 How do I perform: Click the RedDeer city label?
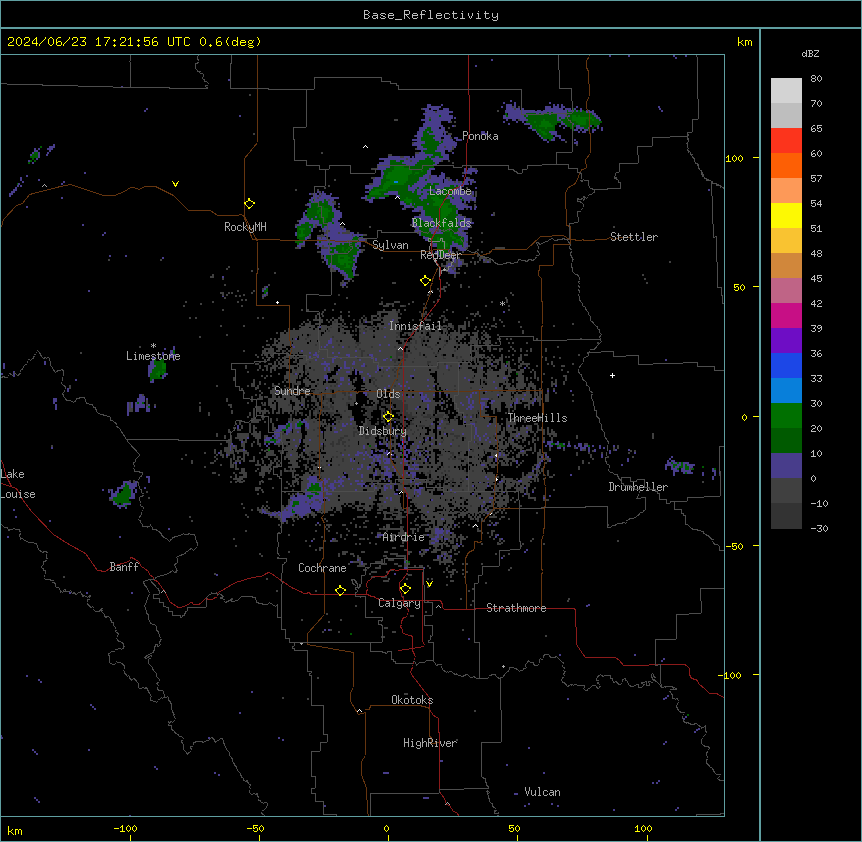441,255
